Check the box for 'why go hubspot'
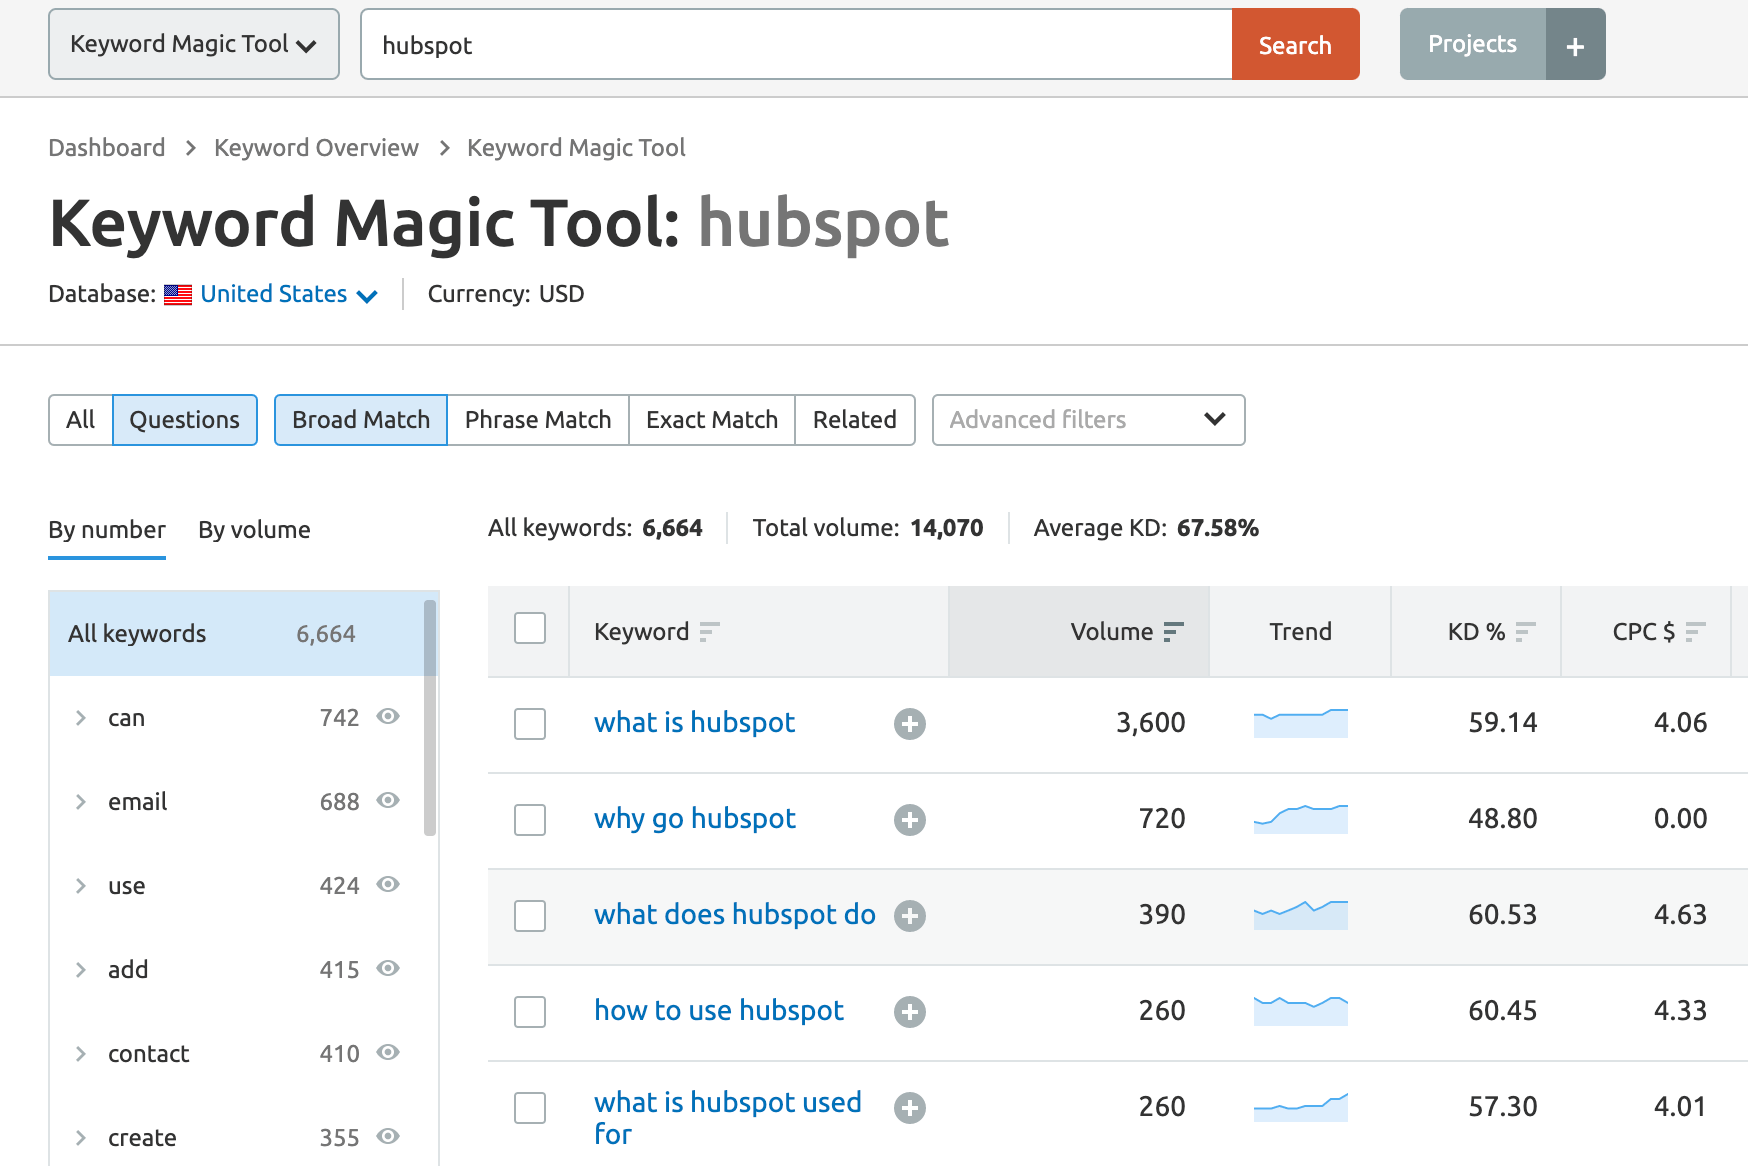The height and width of the screenshot is (1166, 1748). click(530, 820)
